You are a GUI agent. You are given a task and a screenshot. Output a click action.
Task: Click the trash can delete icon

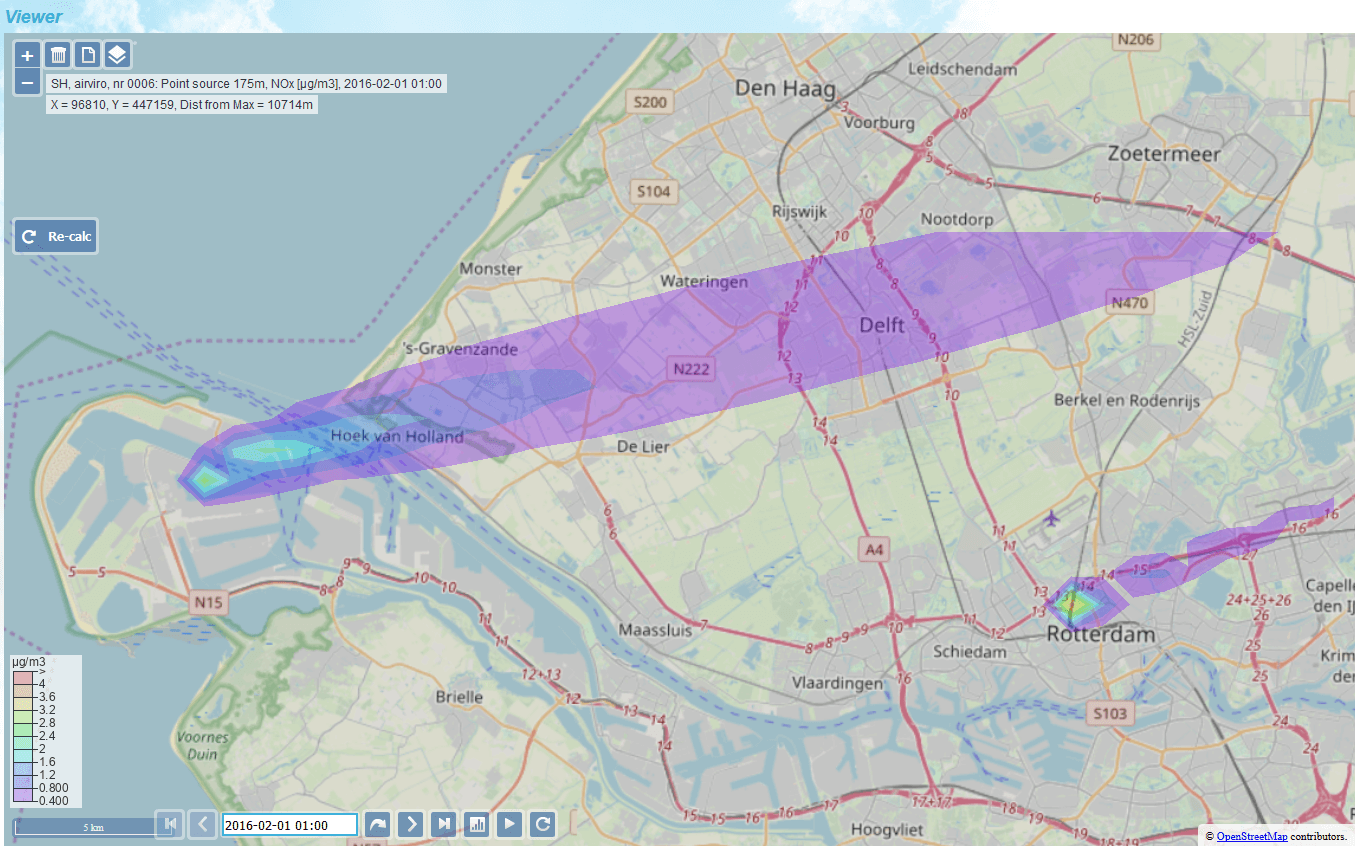[59, 55]
